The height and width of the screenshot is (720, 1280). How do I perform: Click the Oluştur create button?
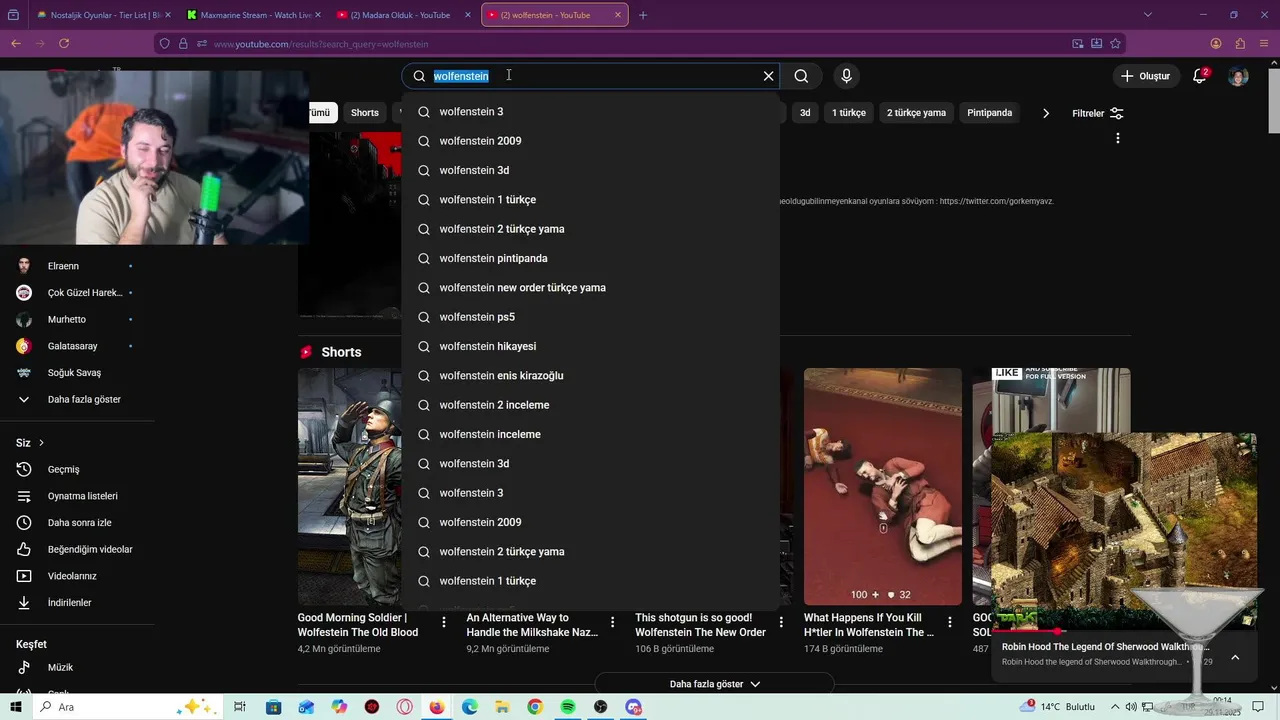1146,76
